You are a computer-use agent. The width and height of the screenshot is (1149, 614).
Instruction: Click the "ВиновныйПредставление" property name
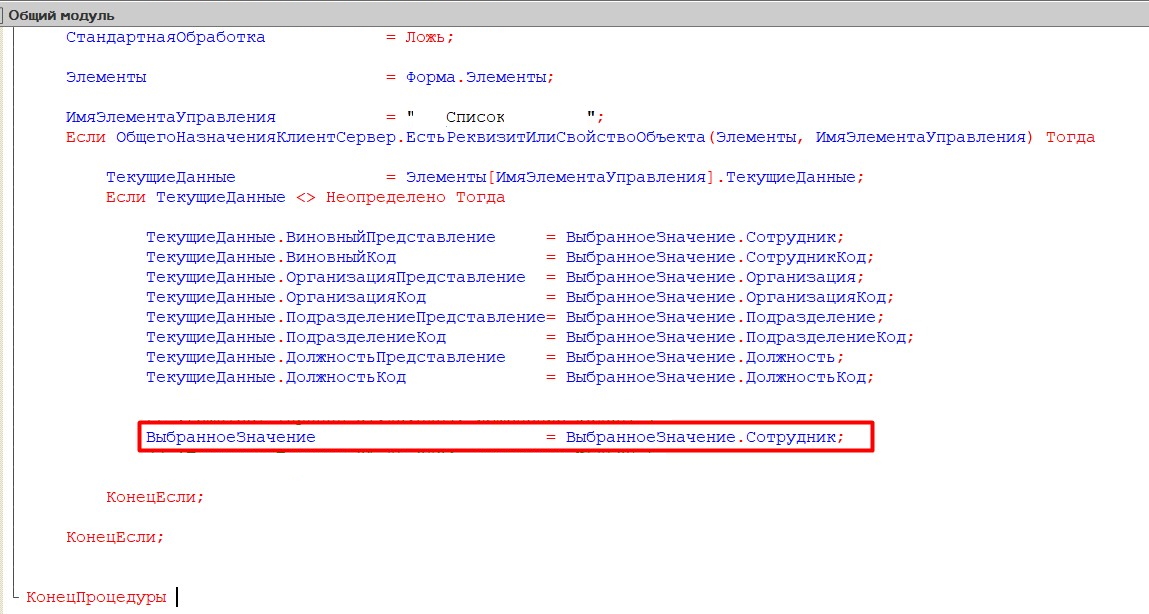tap(391, 237)
